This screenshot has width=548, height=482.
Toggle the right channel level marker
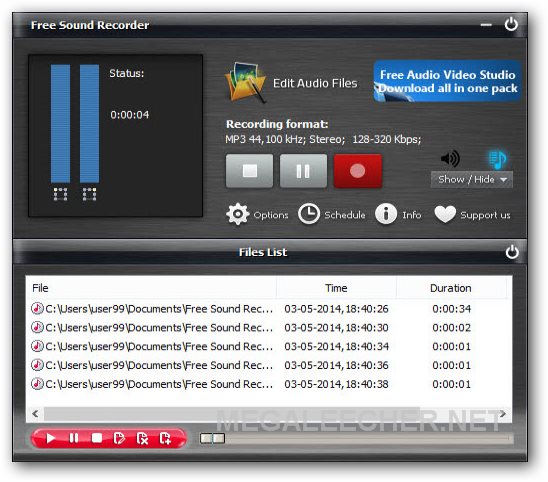[x=89, y=194]
